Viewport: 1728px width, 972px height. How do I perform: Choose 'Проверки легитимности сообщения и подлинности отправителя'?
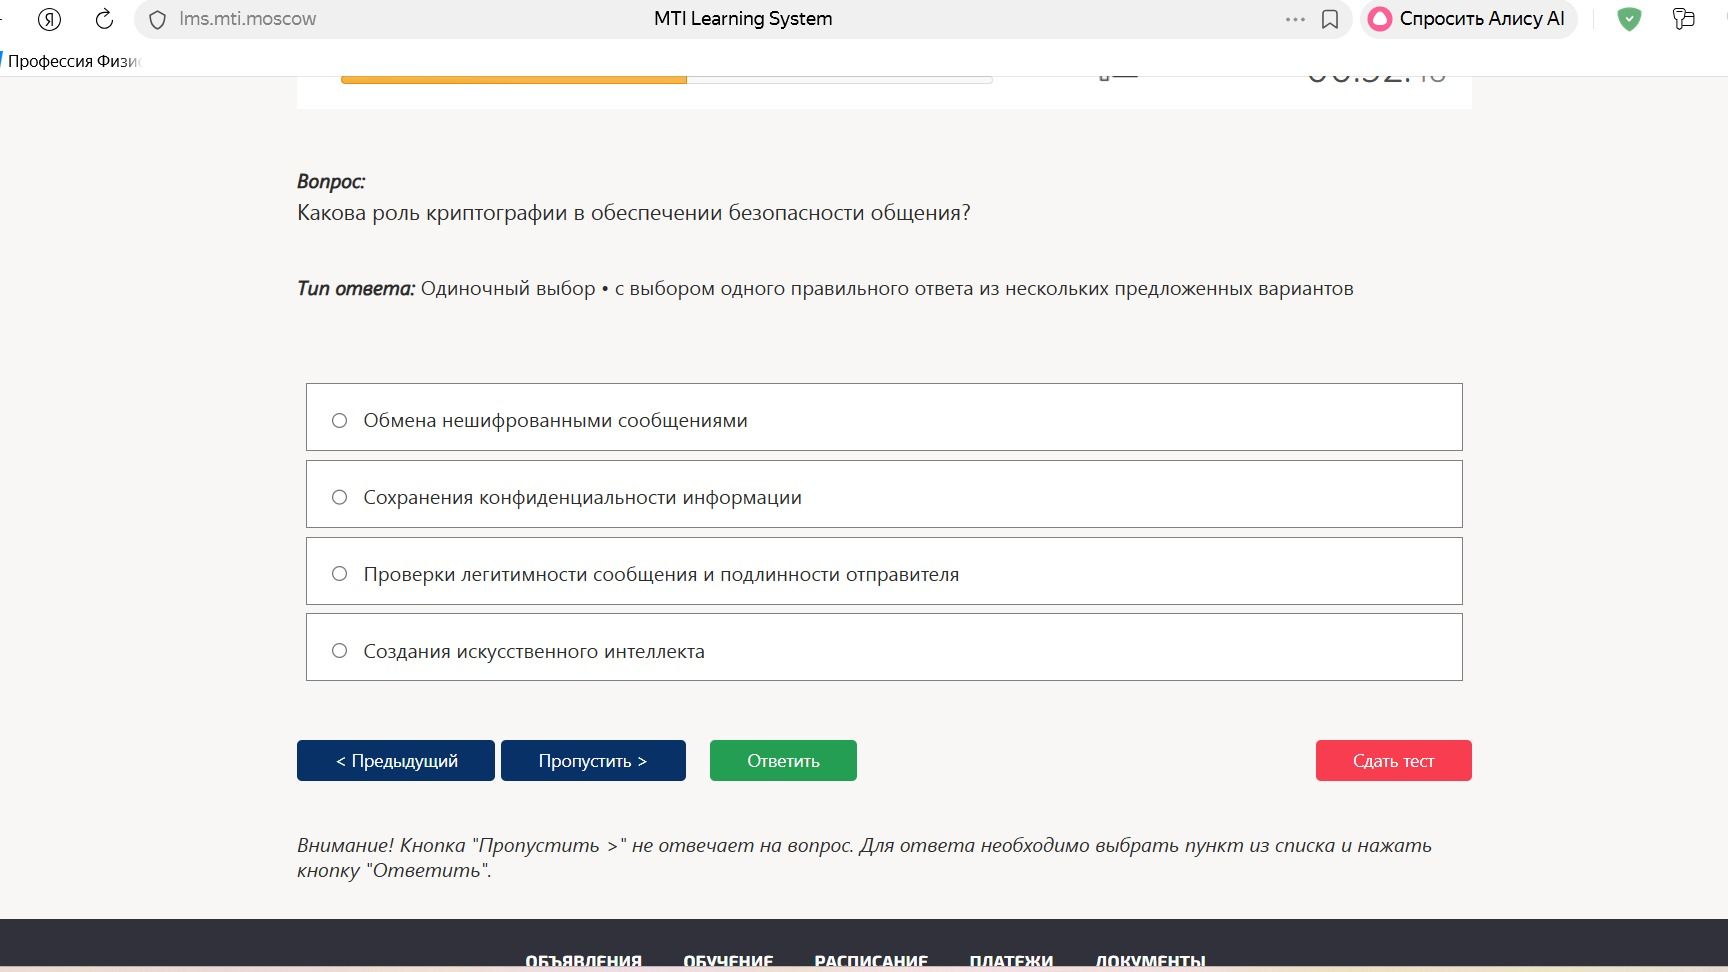pyautogui.click(x=884, y=571)
